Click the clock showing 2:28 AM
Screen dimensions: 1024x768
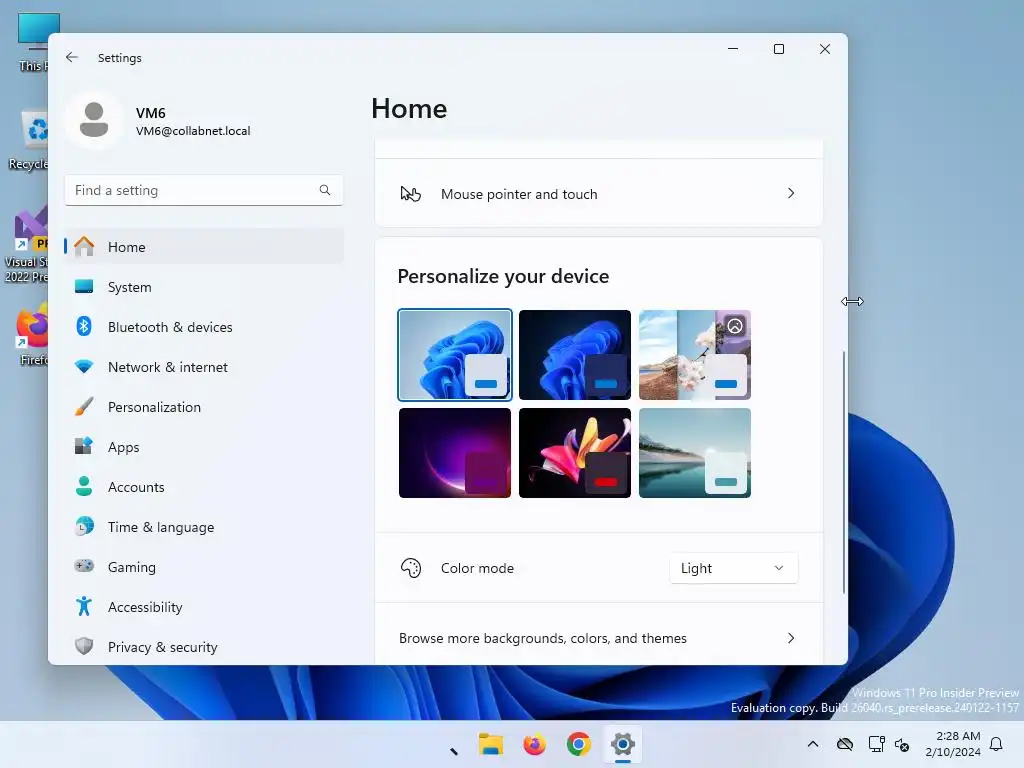(958, 736)
